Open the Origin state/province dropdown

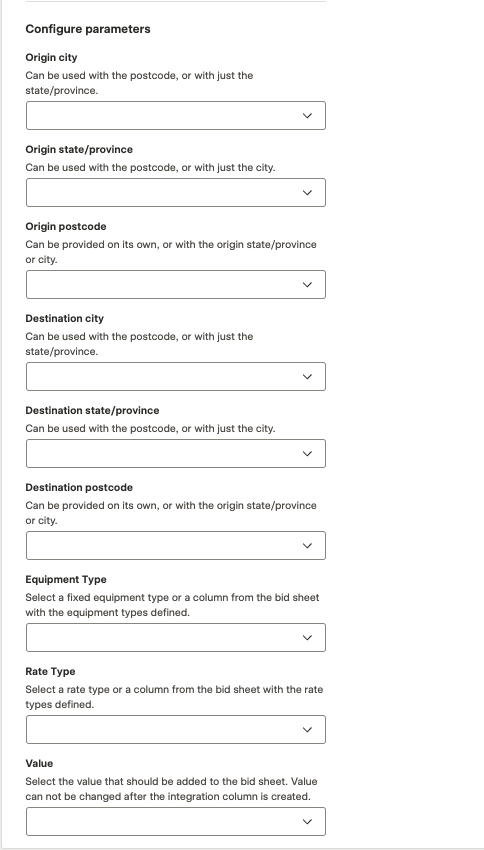click(x=176, y=192)
